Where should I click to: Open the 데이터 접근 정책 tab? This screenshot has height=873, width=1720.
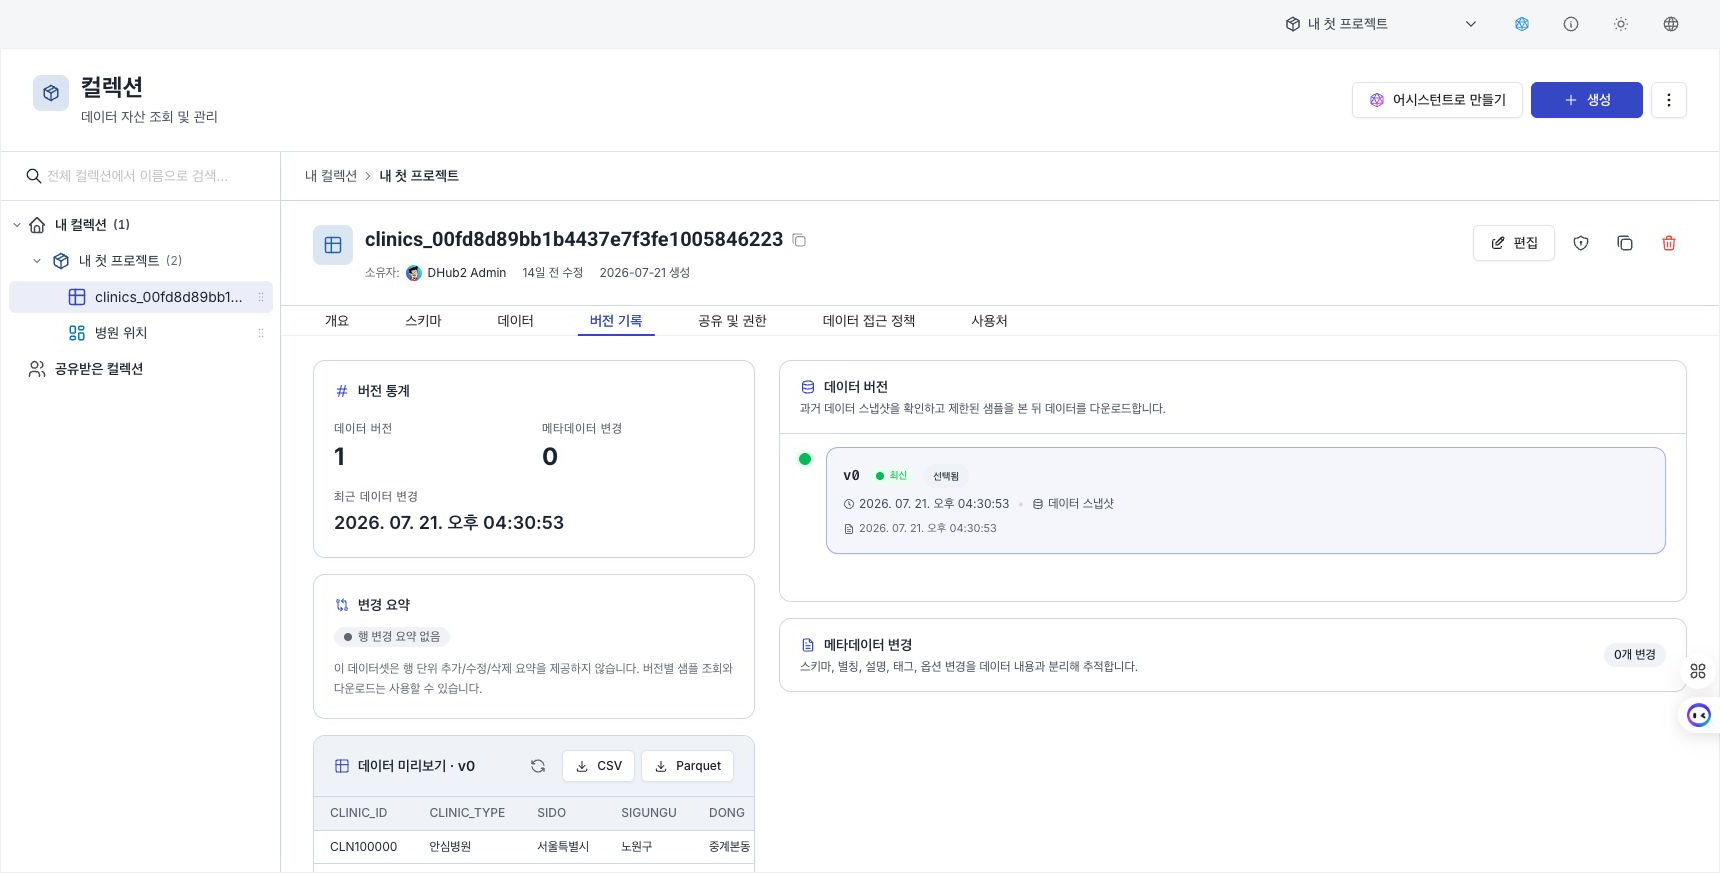[x=869, y=321]
